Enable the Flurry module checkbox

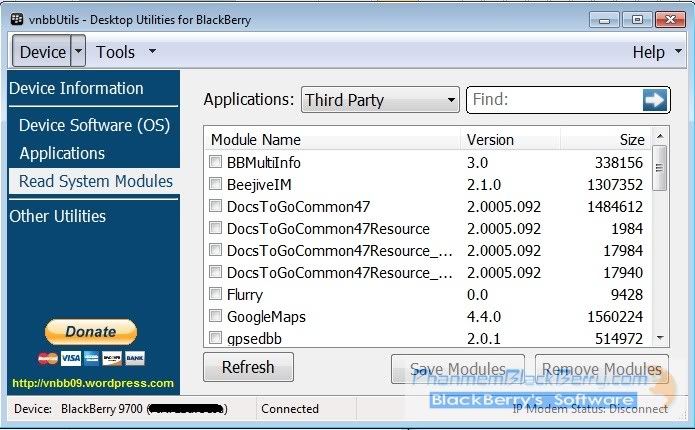click(x=215, y=293)
